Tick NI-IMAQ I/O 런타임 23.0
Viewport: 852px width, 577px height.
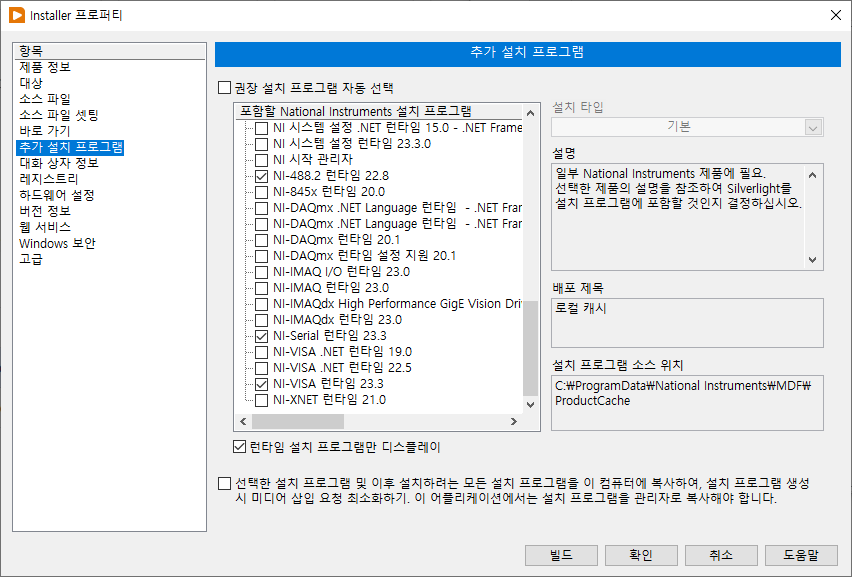point(261,272)
